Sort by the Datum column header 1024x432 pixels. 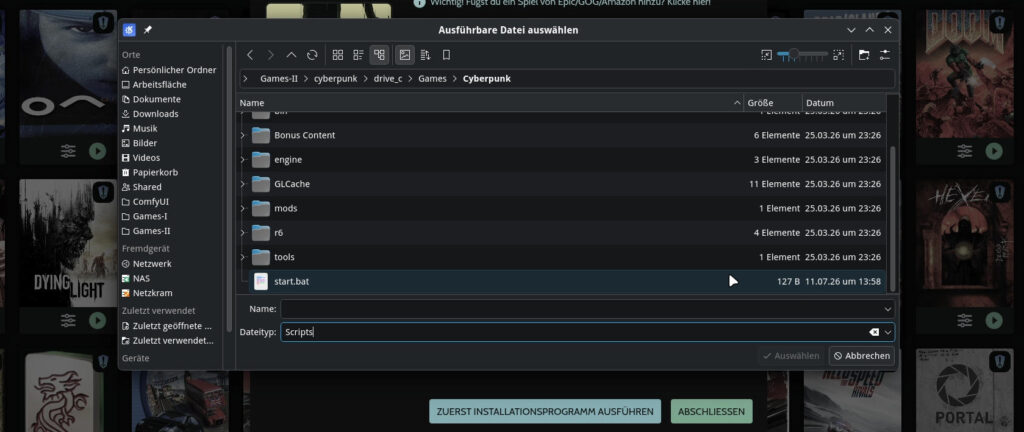(844, 103)
